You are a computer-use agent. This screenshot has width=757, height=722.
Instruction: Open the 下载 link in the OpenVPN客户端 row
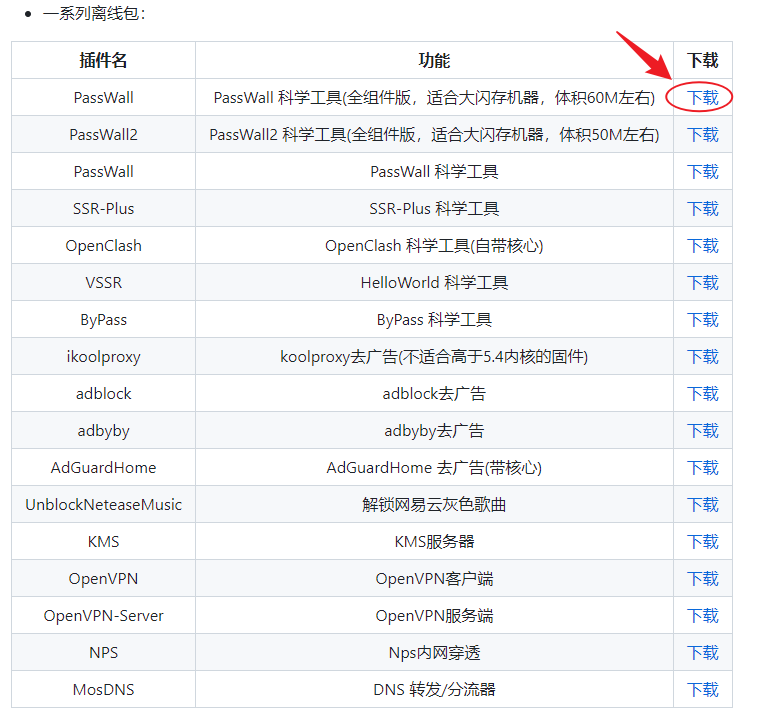coord(702,579)
